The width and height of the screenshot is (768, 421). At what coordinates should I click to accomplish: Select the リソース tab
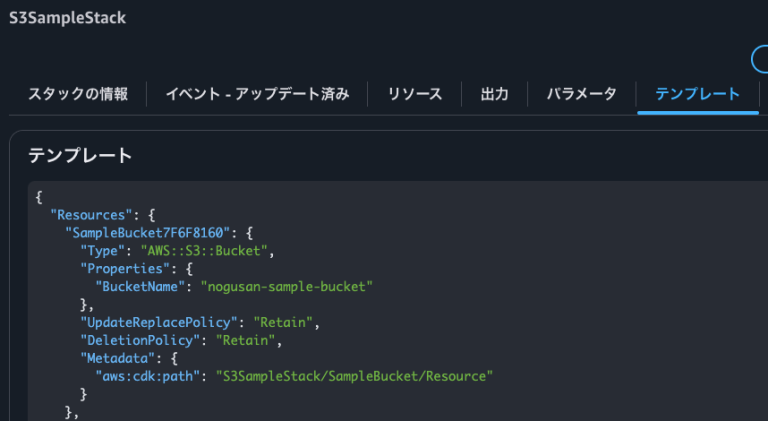[415, 95]
